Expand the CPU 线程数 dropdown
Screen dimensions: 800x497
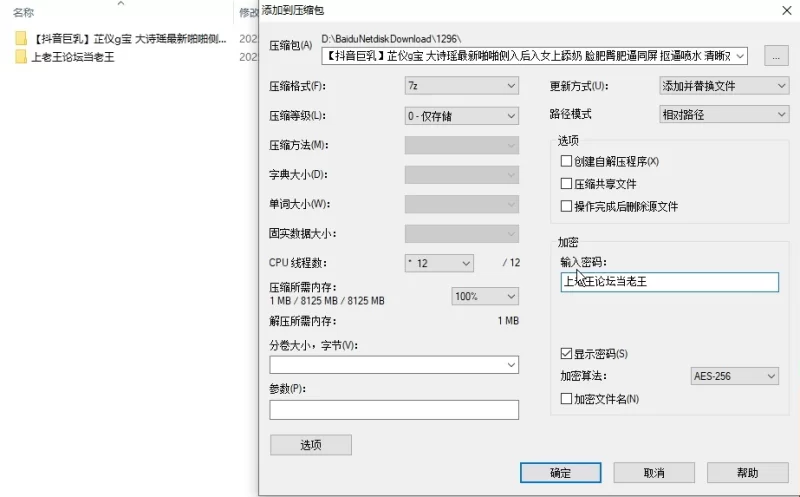coord(439,263)
